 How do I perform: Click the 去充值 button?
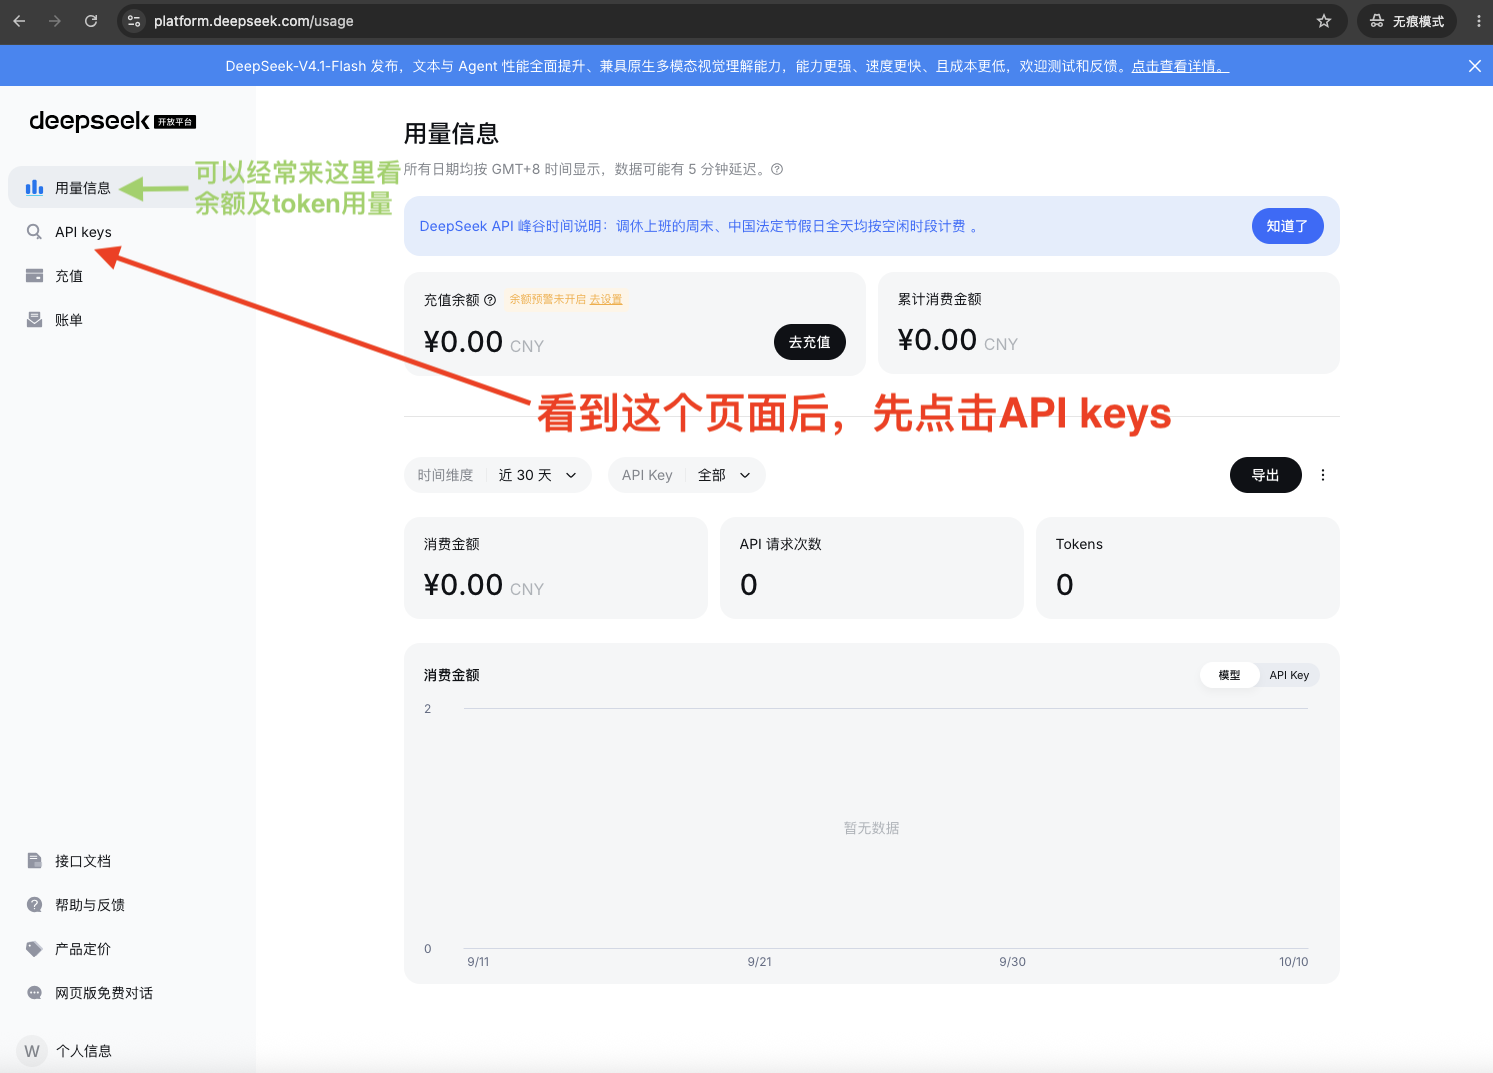click(810, 342)
